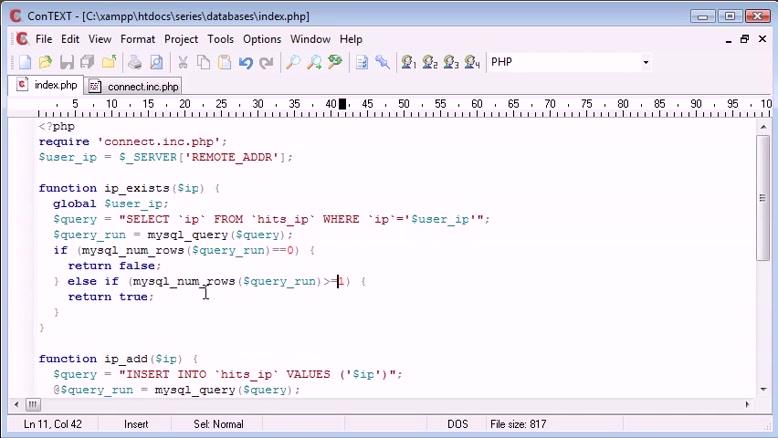Open the Tools menu

coord(220,39)
